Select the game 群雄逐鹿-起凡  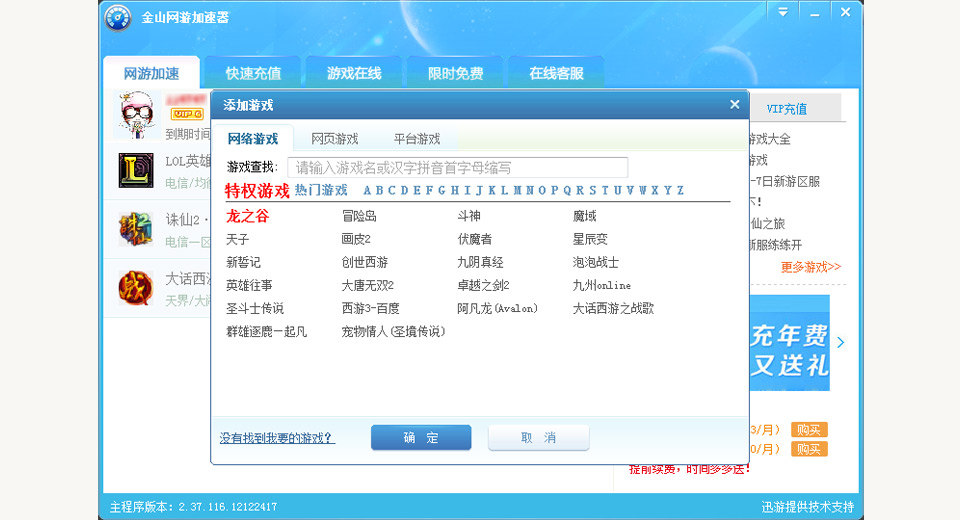click(x=266, y=332)
